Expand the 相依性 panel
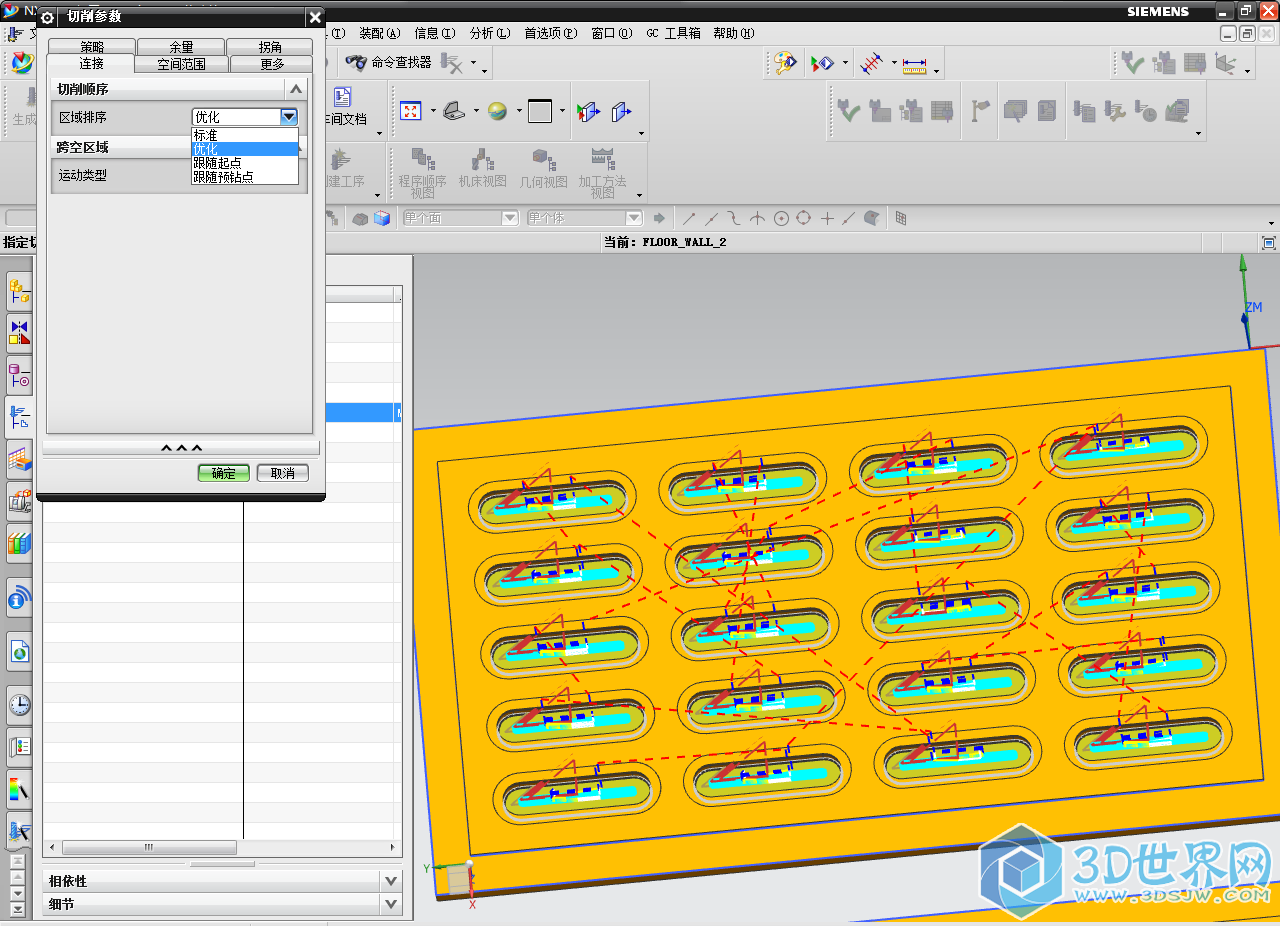Screen dimensions: 1280x926 pos(390,881)
